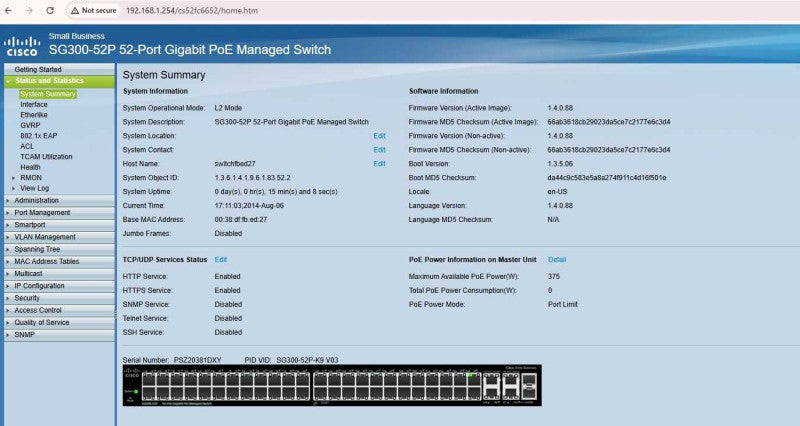This screenshot has height=426, width=800.
Task: Click the SSH Service Disabled status
Action: [x=228, y=332]
